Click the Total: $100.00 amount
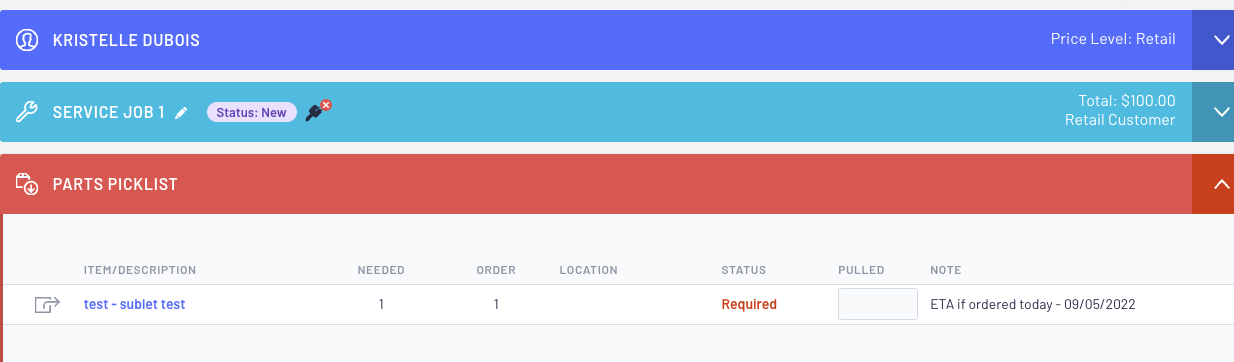The height and width of the screenshot is (362, 1234). point(1121,101)
